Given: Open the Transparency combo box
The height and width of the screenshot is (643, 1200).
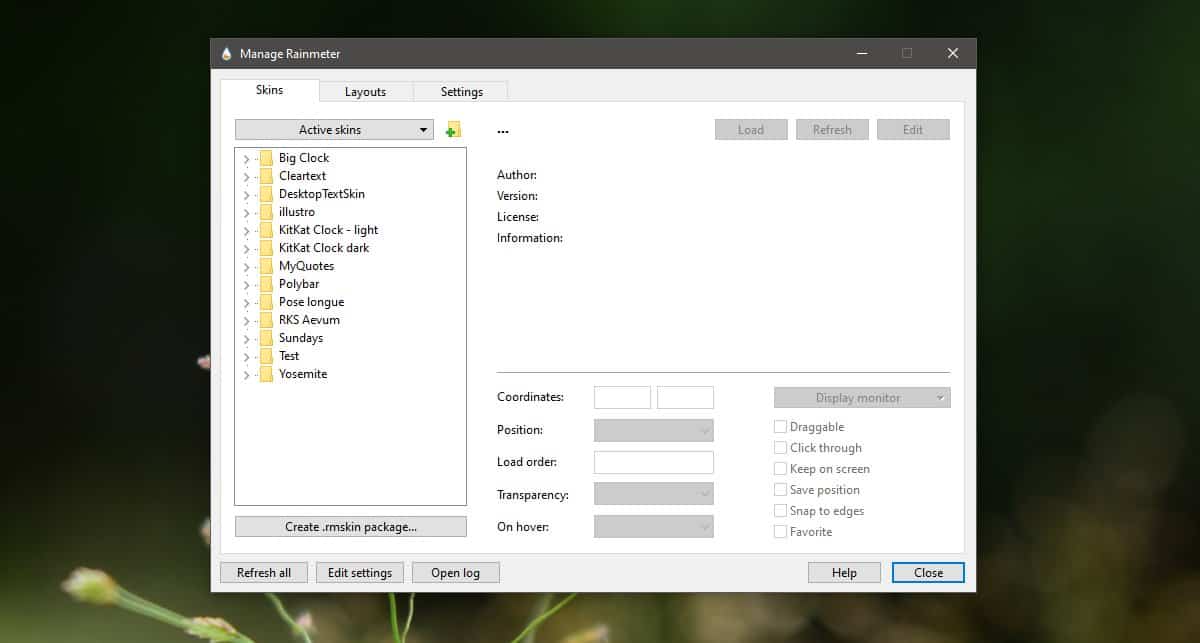Looking at the screenshot, I should (x=654, y=494).
